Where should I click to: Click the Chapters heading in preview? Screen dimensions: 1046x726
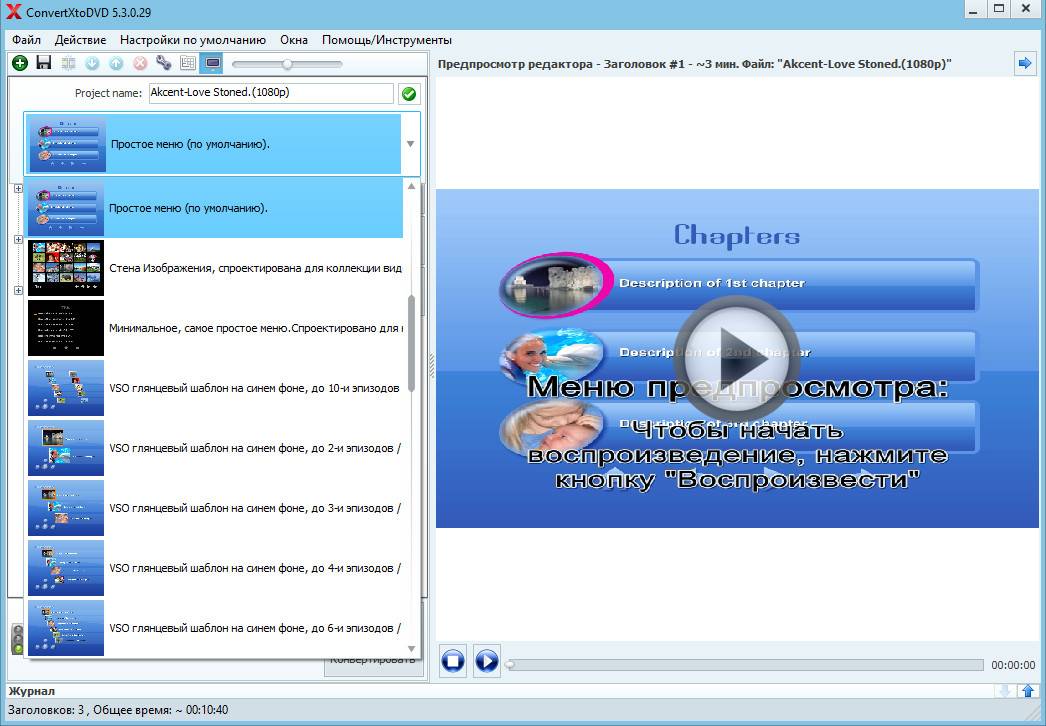pyautogui.click(x=736, y=236)
